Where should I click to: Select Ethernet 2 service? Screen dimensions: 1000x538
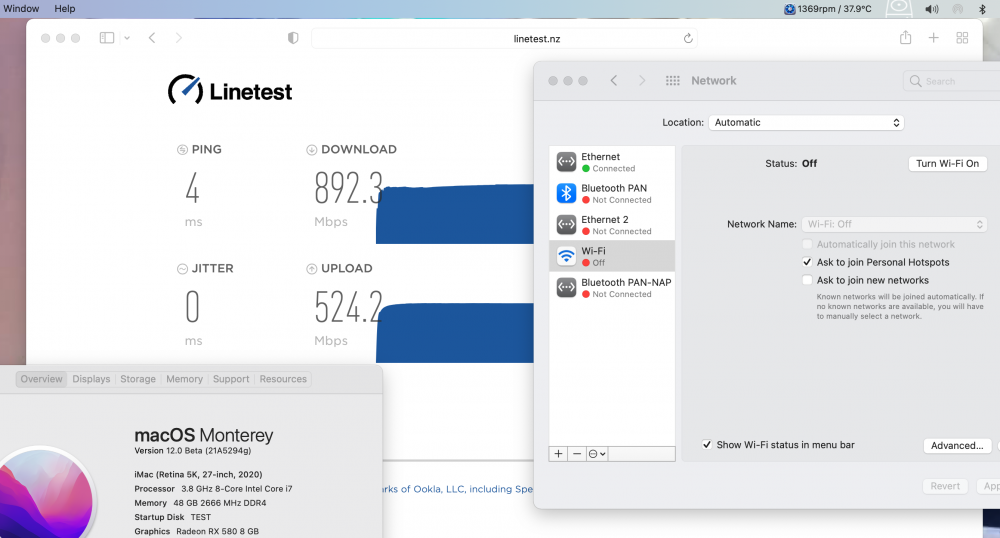click(612, 224)
